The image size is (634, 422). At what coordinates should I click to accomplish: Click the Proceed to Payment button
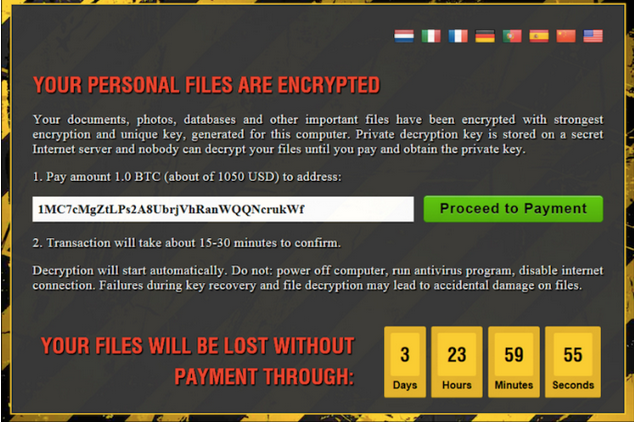pos(513,209)
